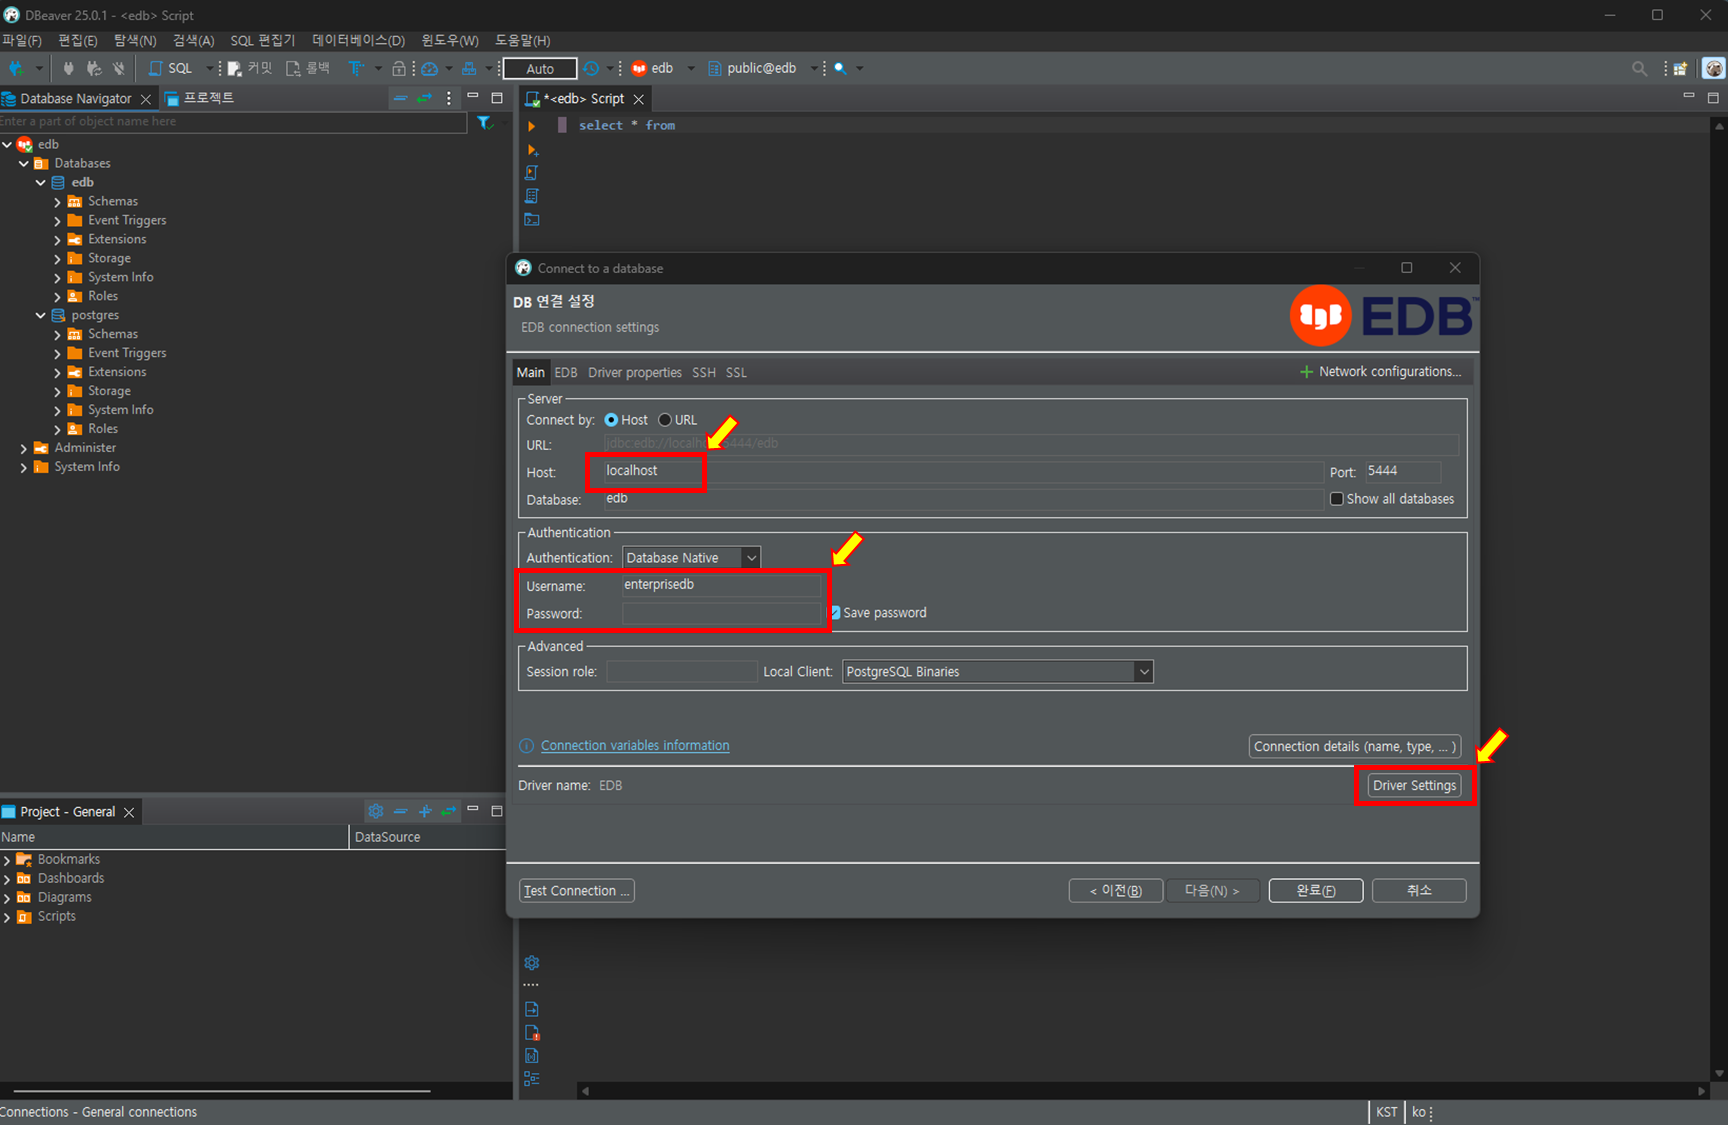Toggle the Auto commit mode button
1728x1125 pixels.
click(540, 68)
